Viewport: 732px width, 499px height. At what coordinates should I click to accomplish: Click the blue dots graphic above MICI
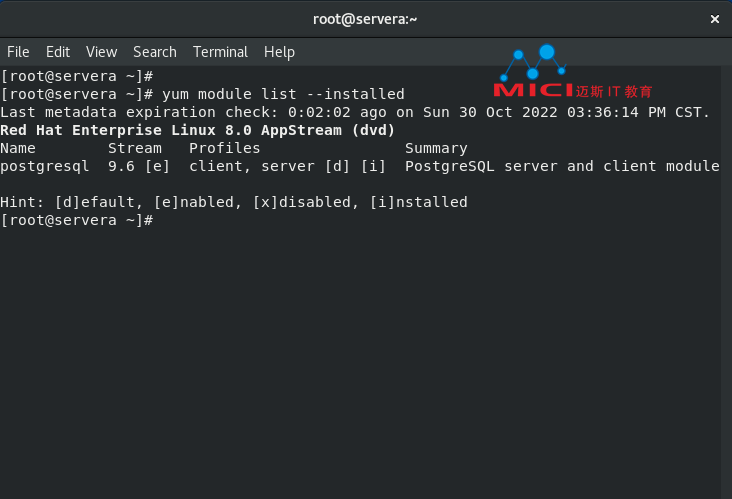[534, 63]
